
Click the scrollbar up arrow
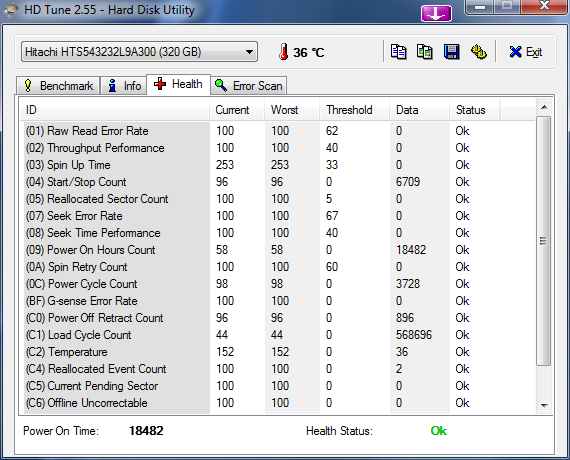(544, 107)
